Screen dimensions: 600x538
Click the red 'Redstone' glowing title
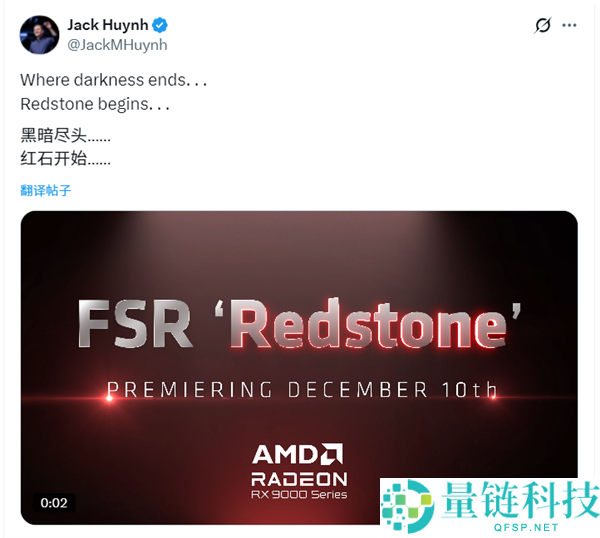367,324
